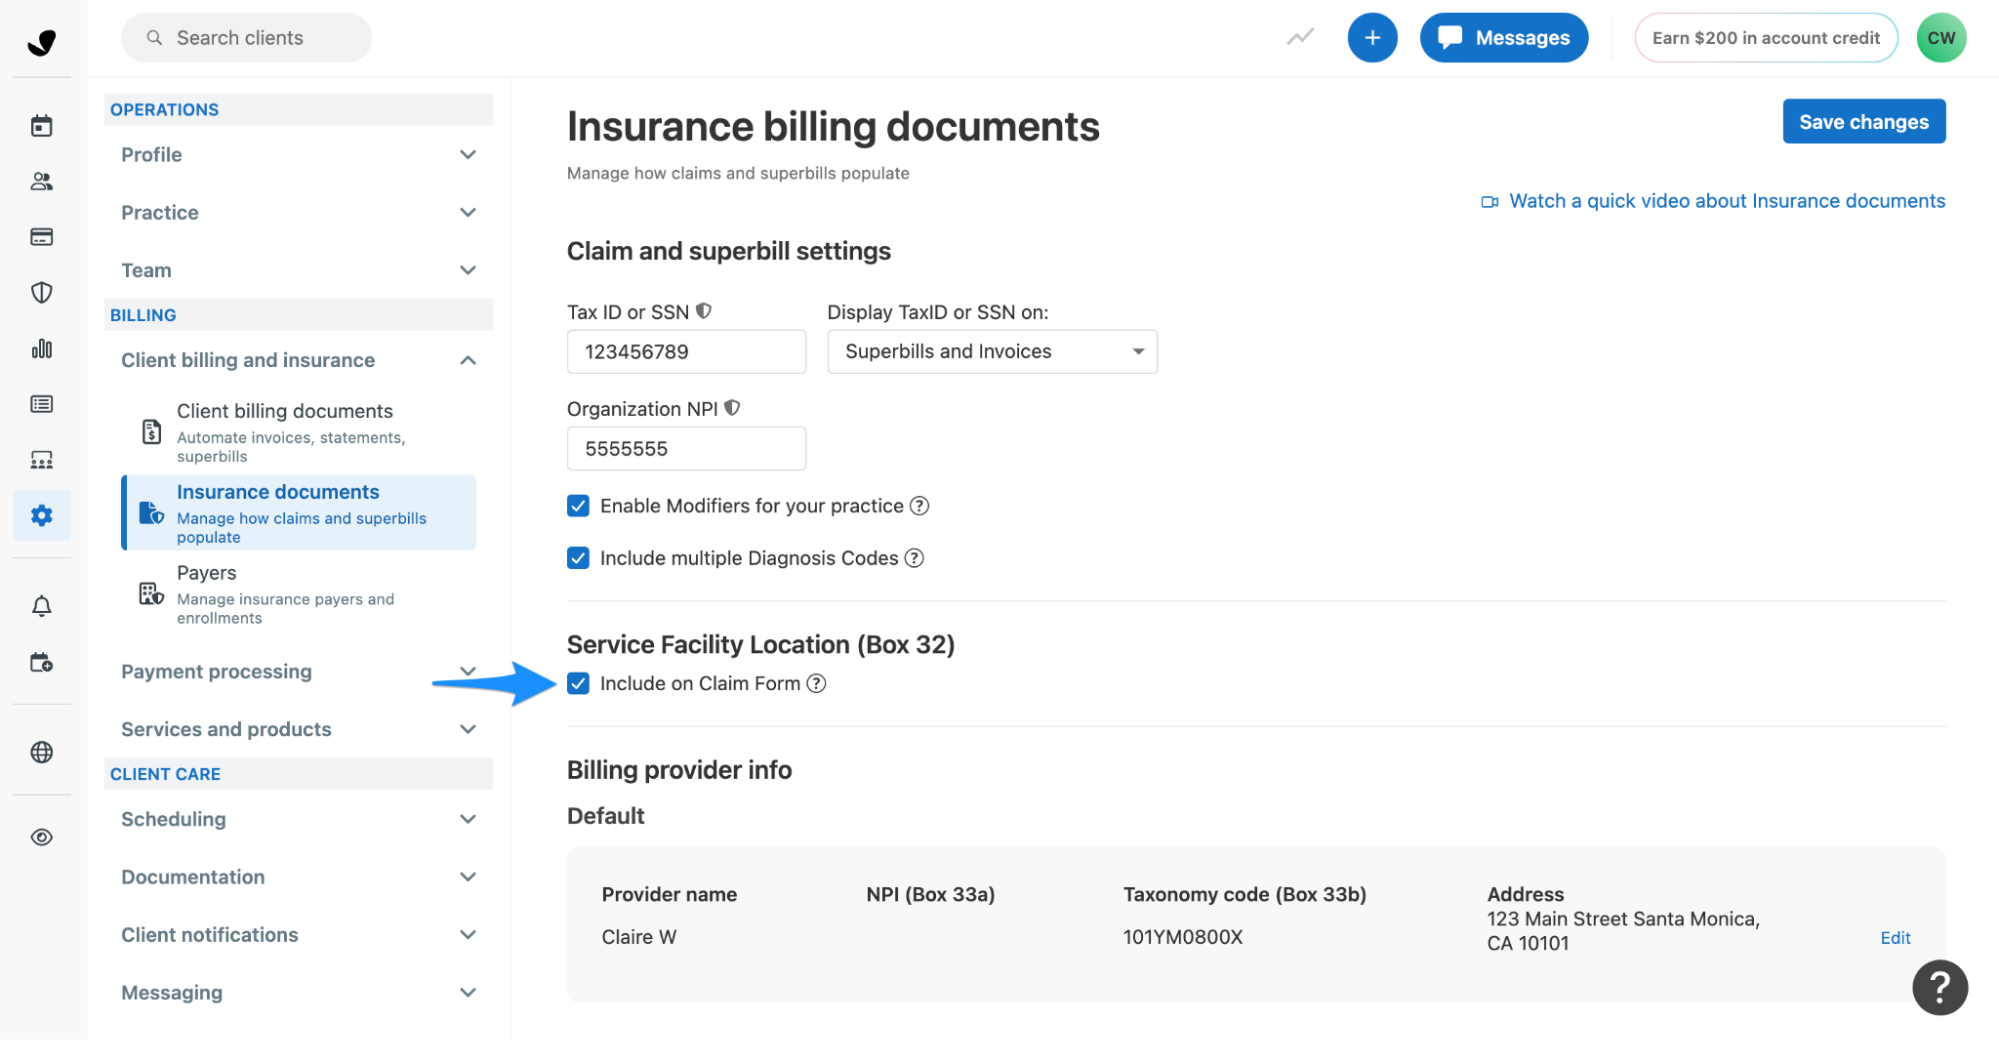Open the clients people icon
The image size is (1999, 1040).
point(41,181)
